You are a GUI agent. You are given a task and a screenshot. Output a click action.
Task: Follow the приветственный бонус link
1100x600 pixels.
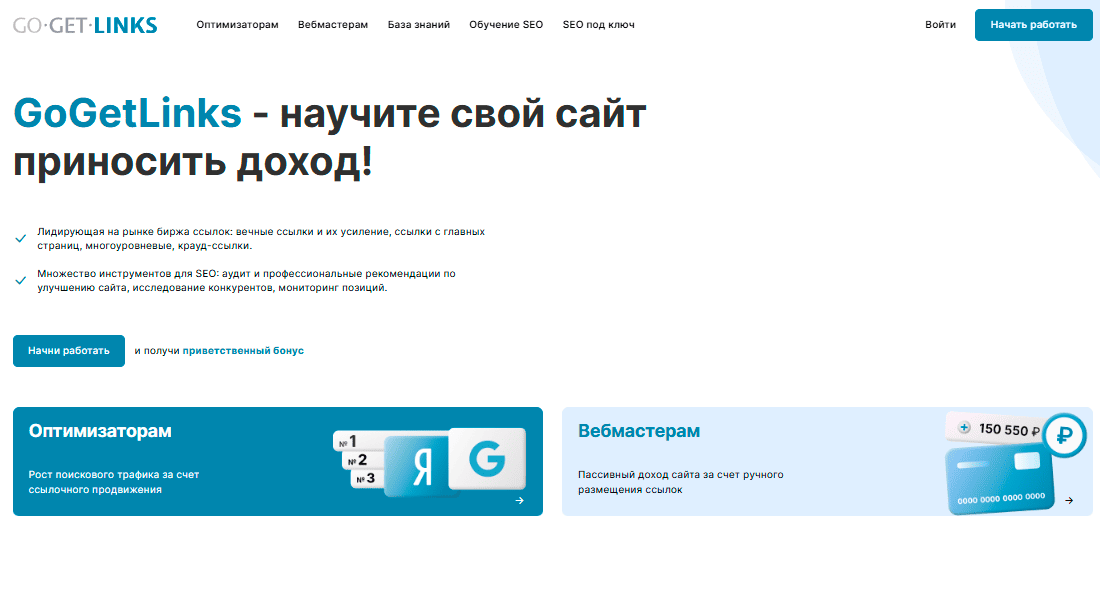[x=243, y=351]
